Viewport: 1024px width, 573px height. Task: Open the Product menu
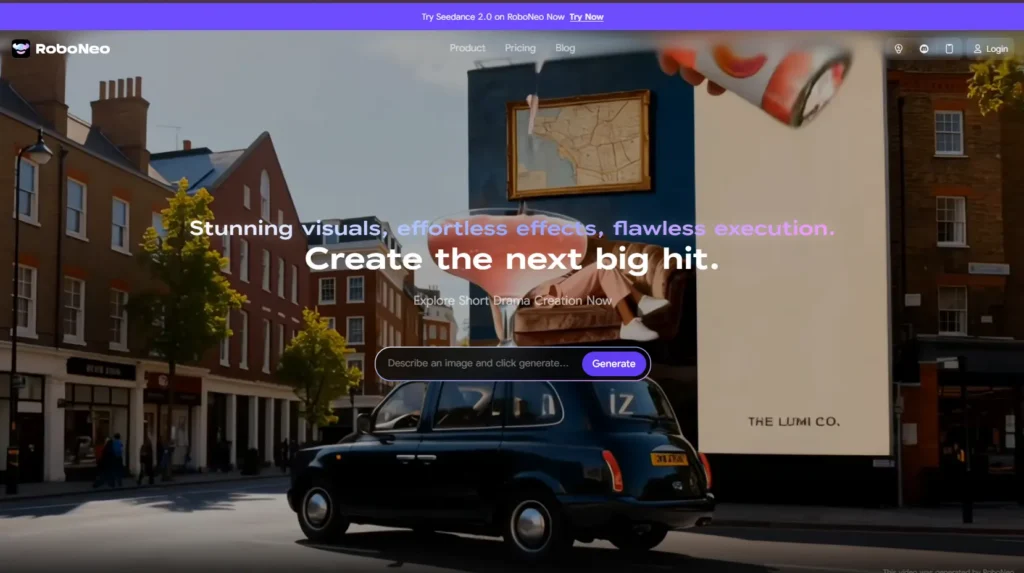click(468, 48)
